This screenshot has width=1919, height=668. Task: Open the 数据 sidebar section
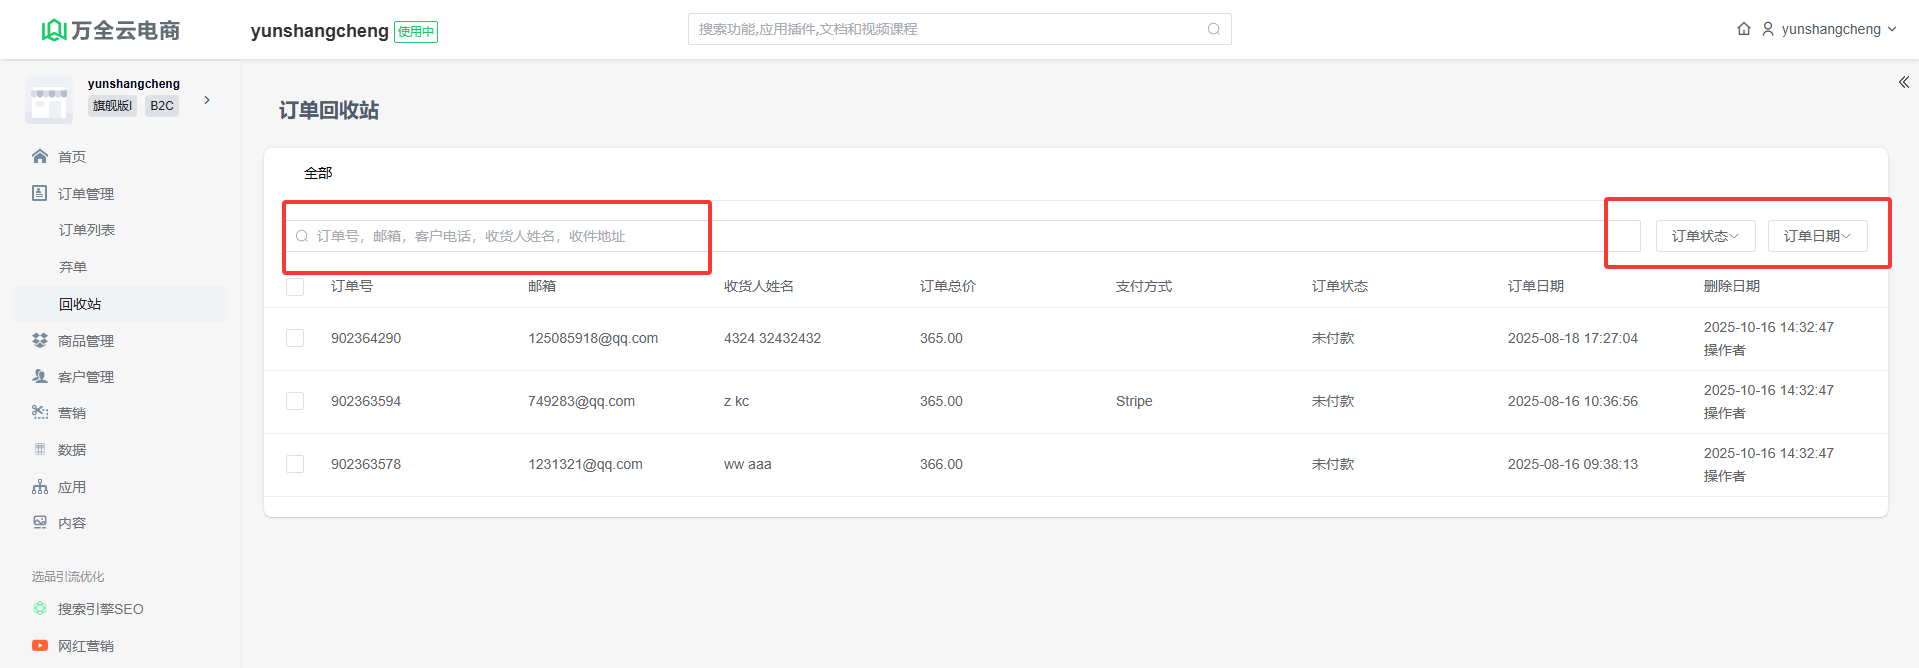point(71,450)
